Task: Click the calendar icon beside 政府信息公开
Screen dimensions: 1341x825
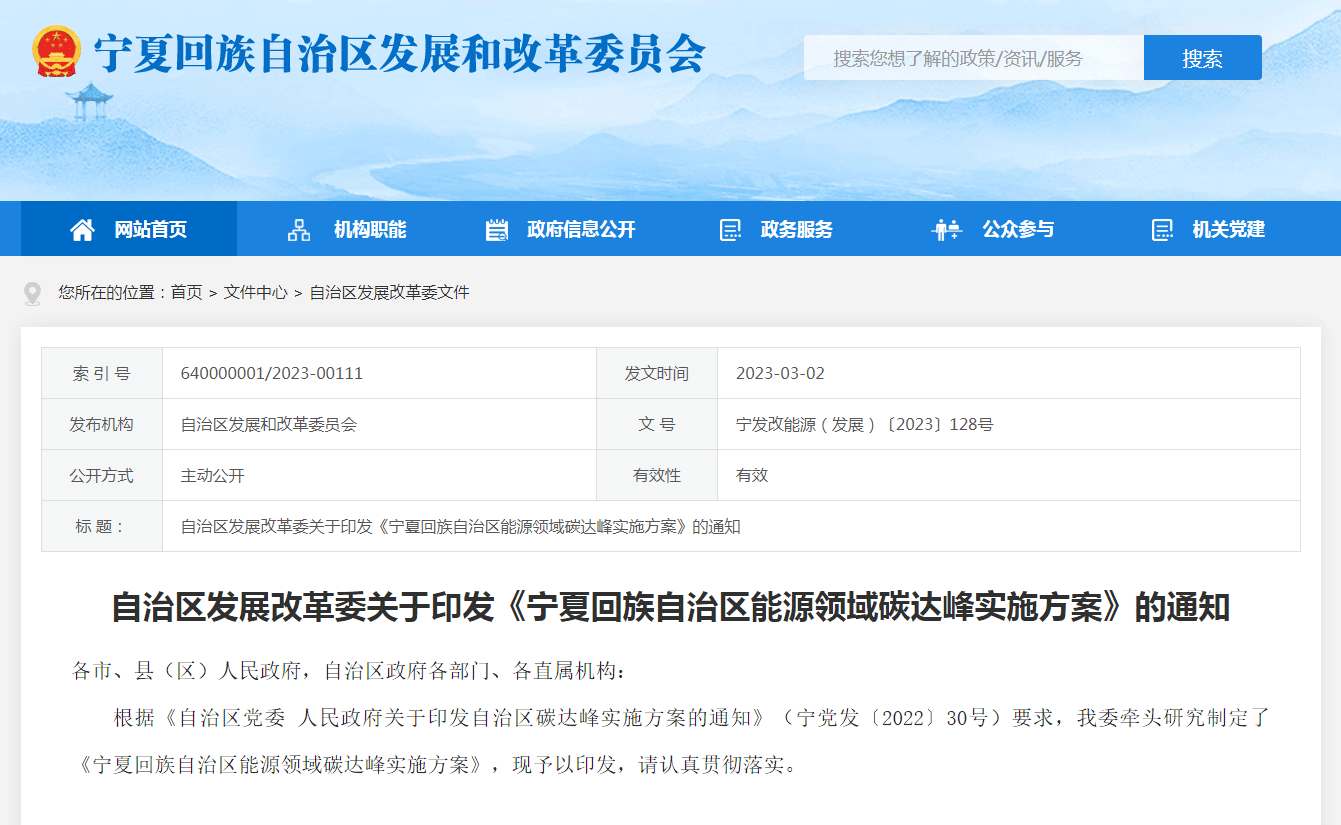Action: [497, 230]
